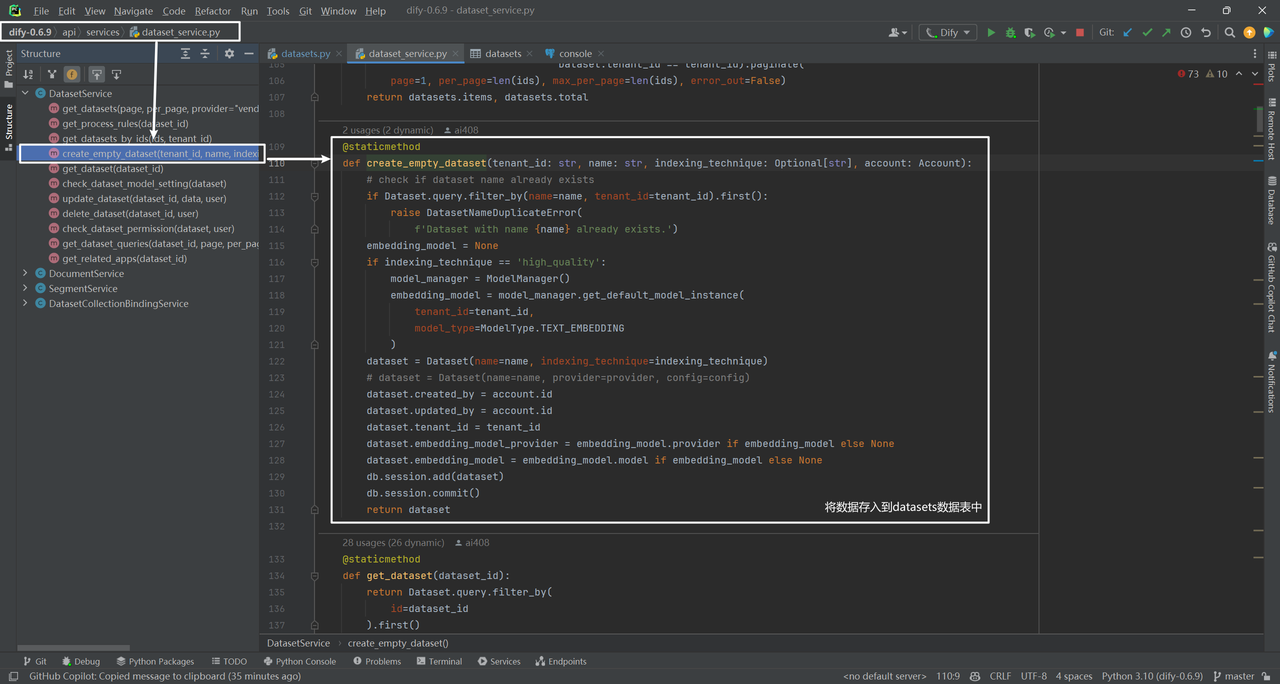This screenshot has height=684, width=1280.
Task: Run the Dify configuration with green play icon
Action: [x=991, y=32]
